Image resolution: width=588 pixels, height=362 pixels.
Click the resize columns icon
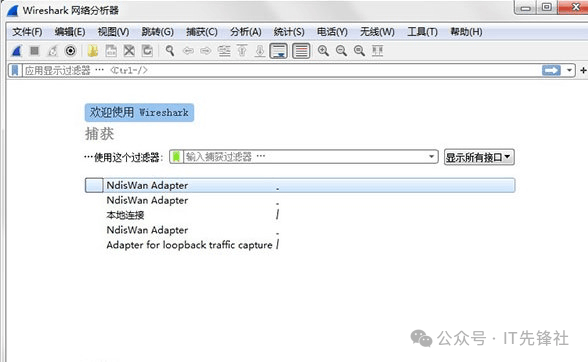click(377, 51)
